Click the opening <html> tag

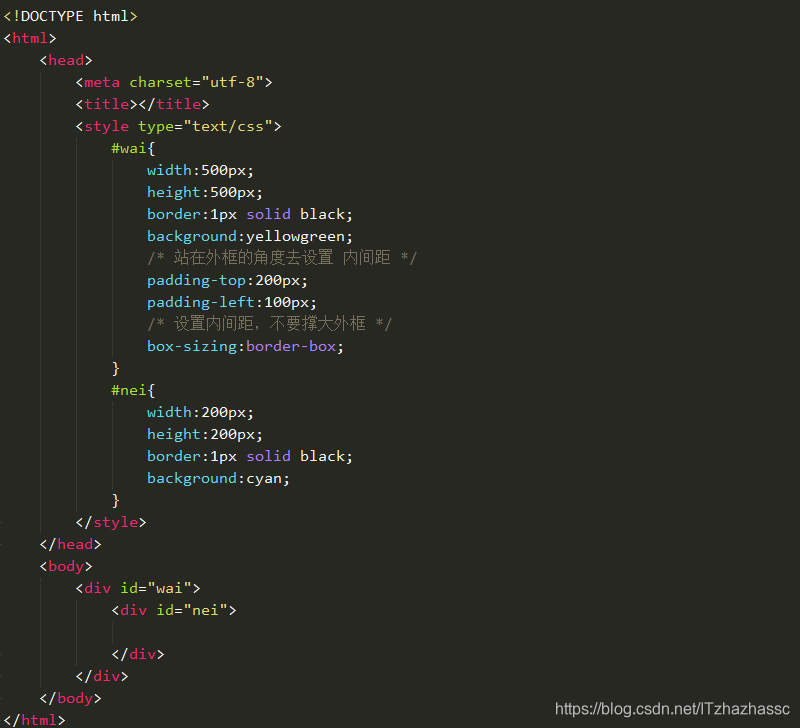30,38
